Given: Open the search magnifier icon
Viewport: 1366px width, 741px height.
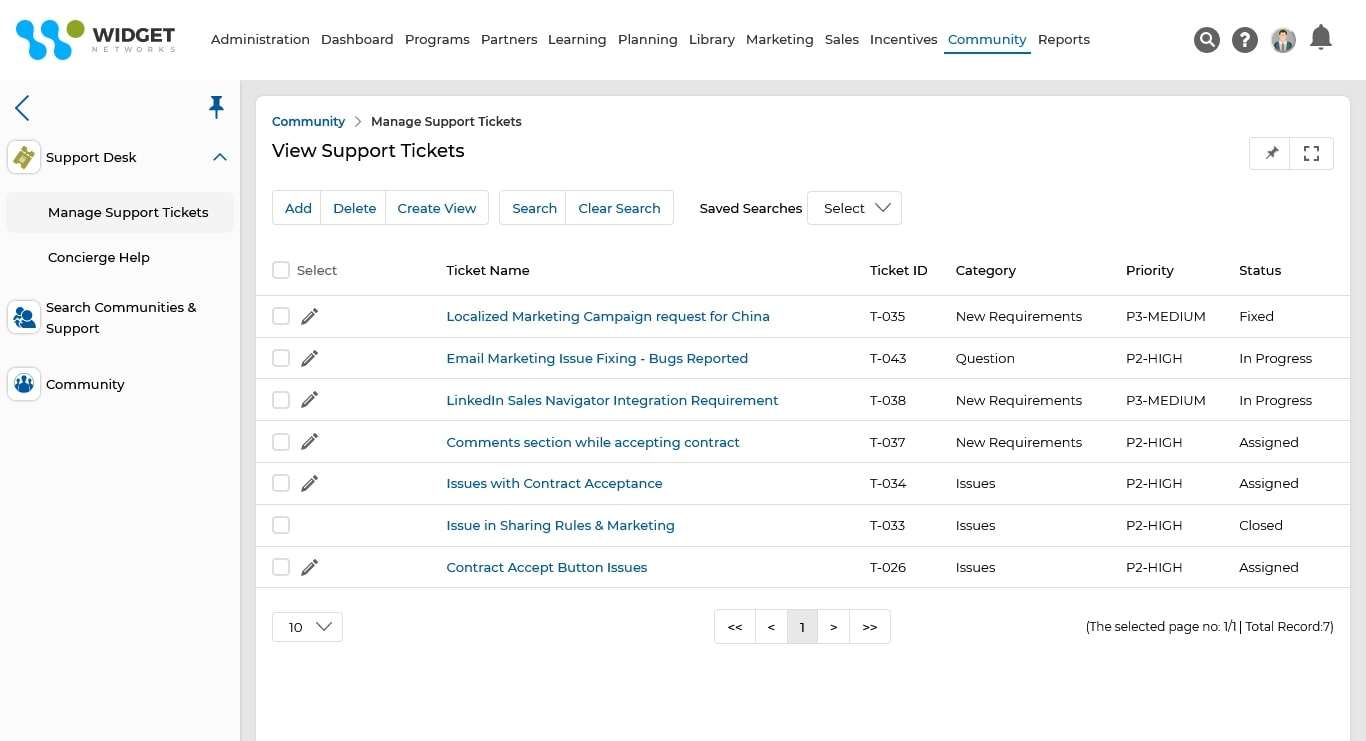Looking at the screenshot, I should [1207, 40].
